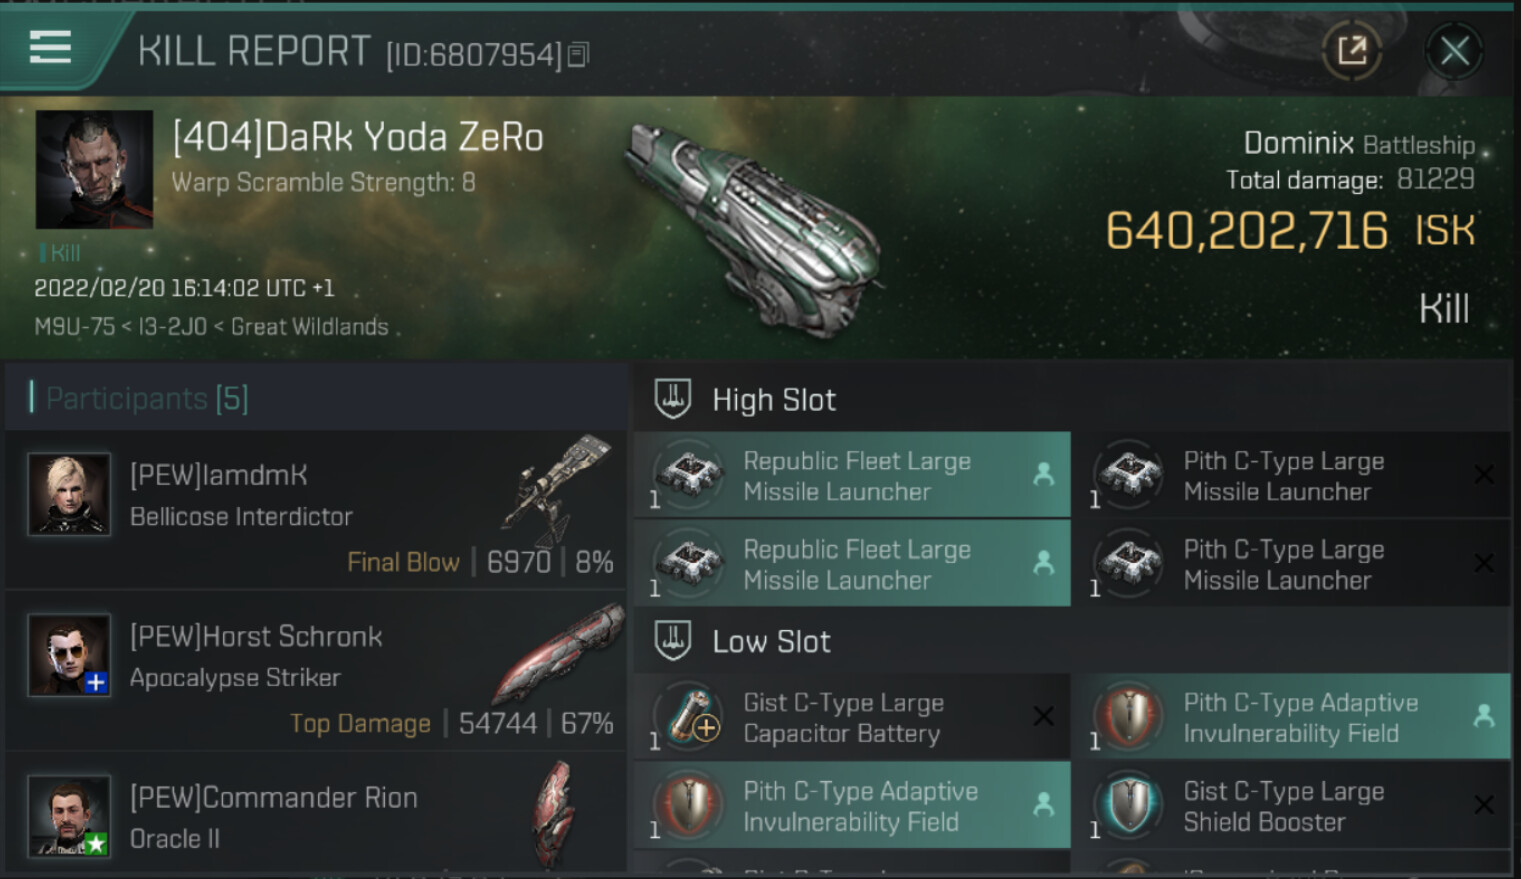Open the hamburger menu

click(50, 47)
